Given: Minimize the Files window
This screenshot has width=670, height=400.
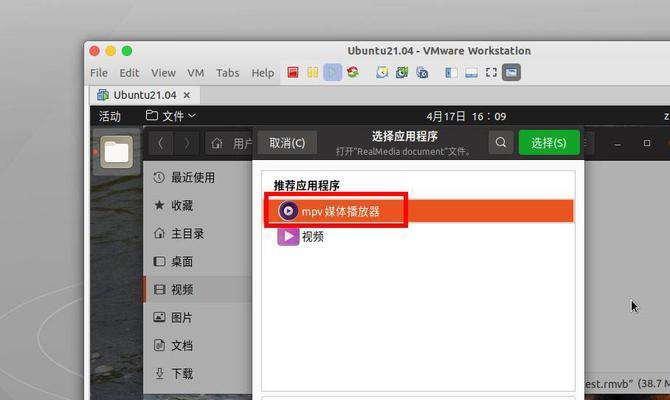Looking at the screenshot, I should 617,144.
